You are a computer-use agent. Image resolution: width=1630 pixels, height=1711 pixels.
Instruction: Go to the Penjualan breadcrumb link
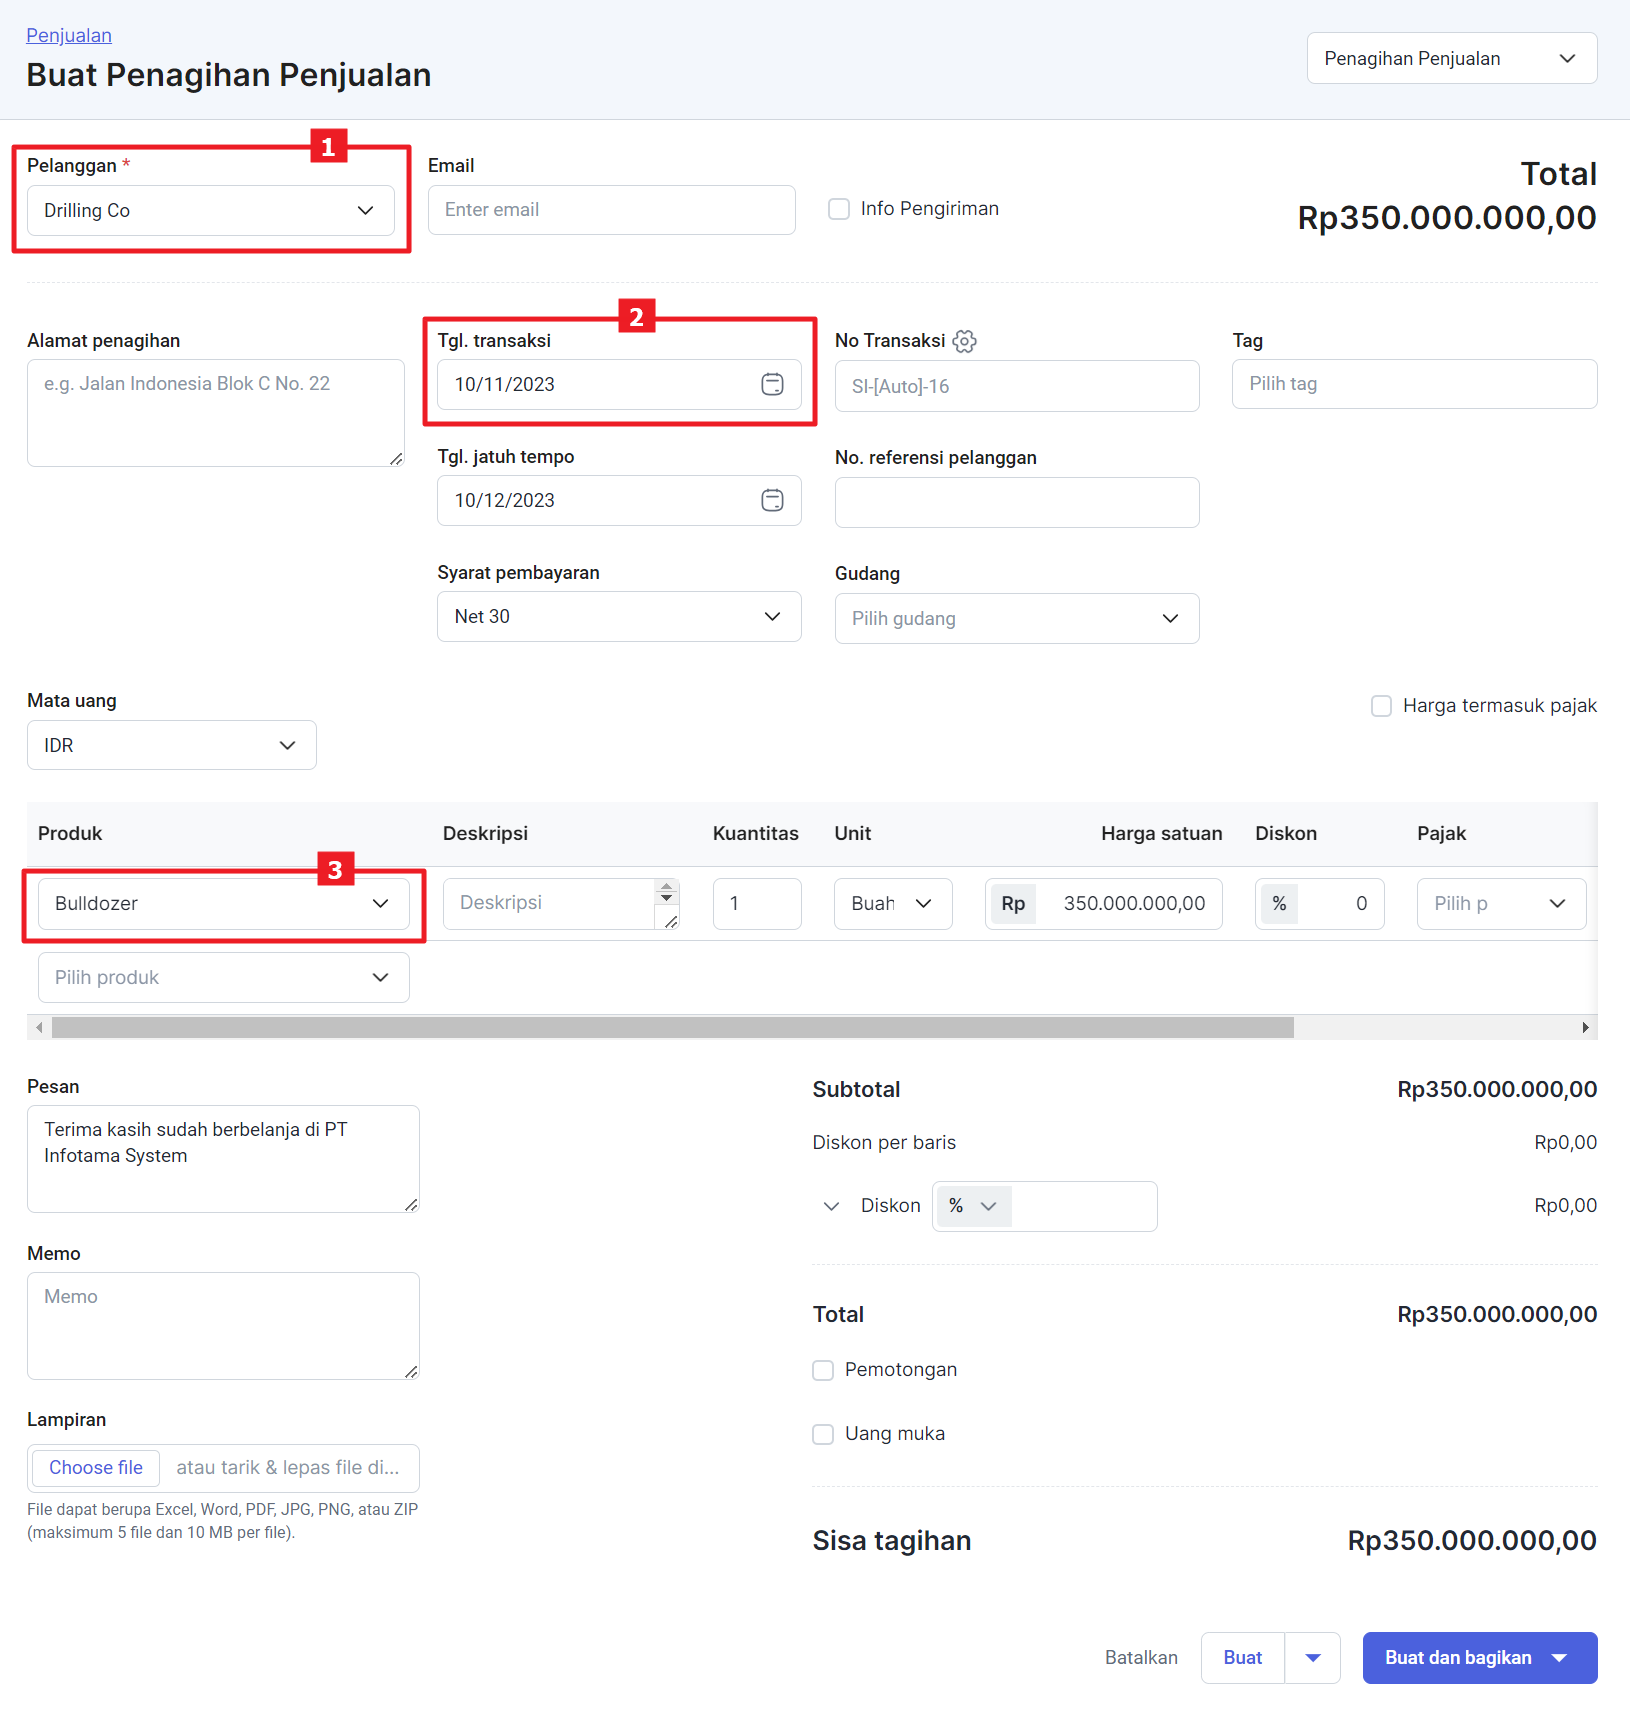[69, 35]
